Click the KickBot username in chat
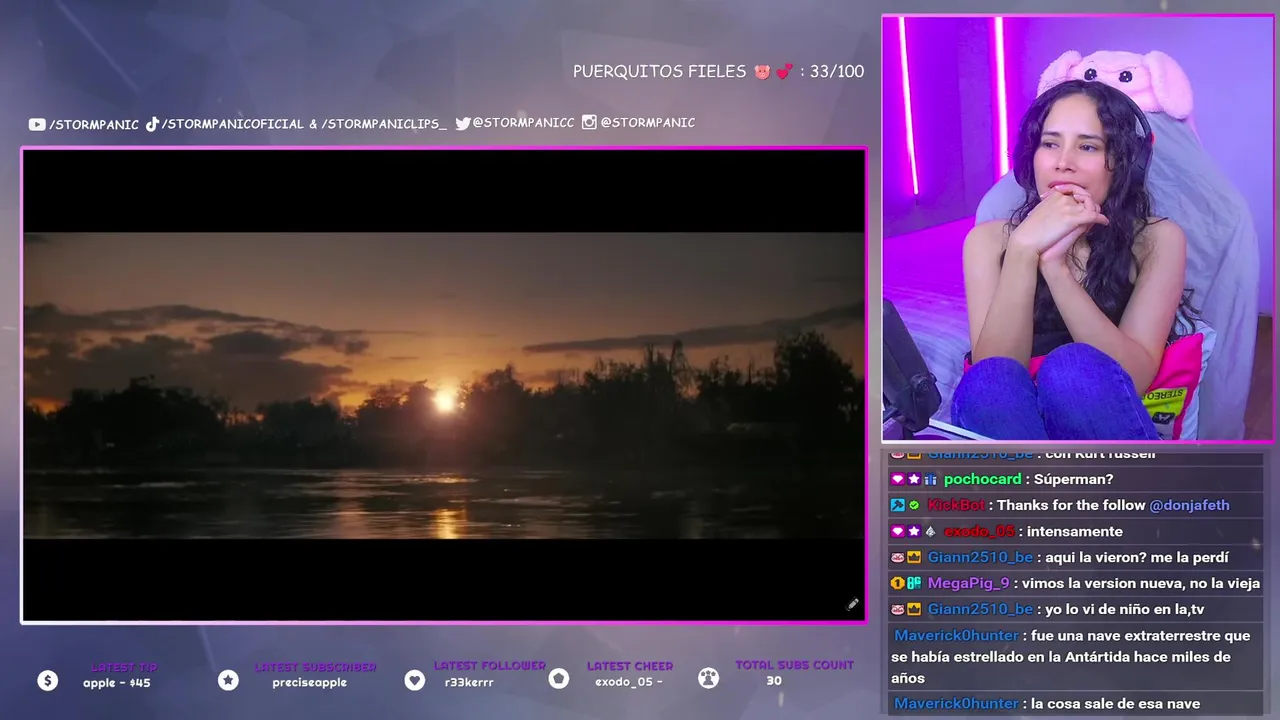1280x720 pixels. pyautogui.click(x=956, y=505)
